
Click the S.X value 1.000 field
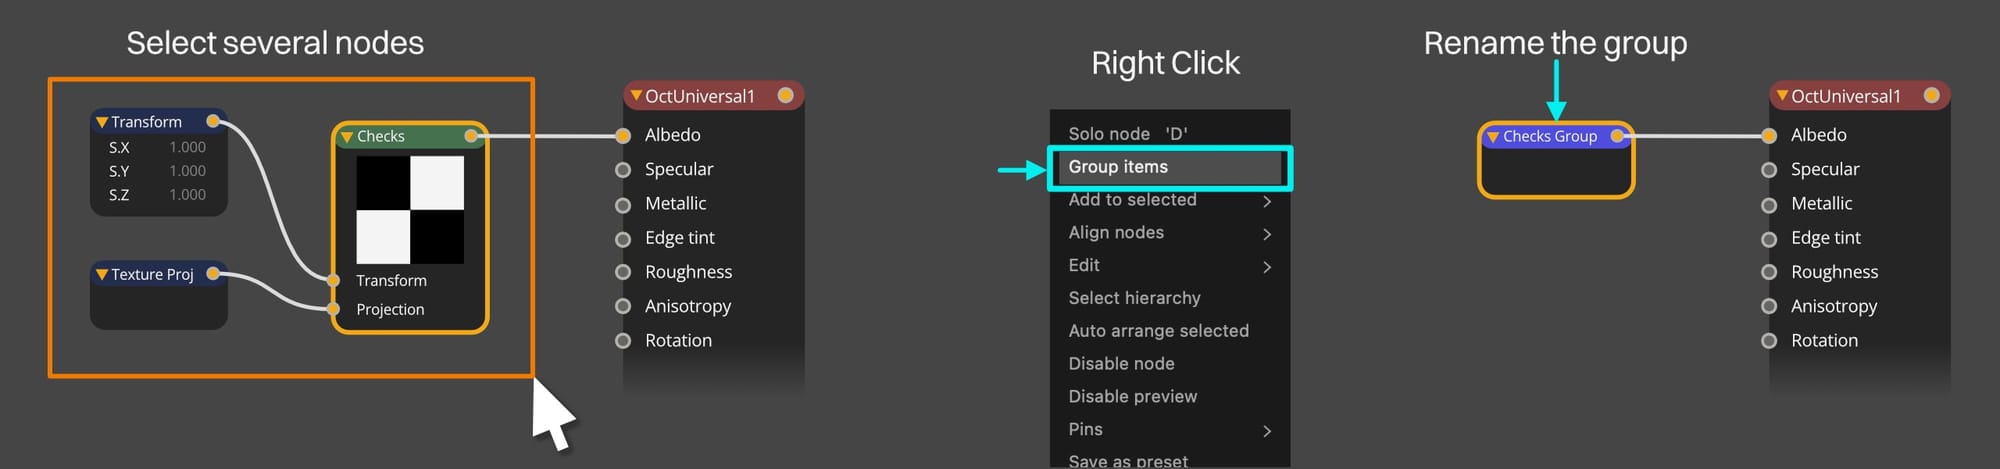click(187, 147)
